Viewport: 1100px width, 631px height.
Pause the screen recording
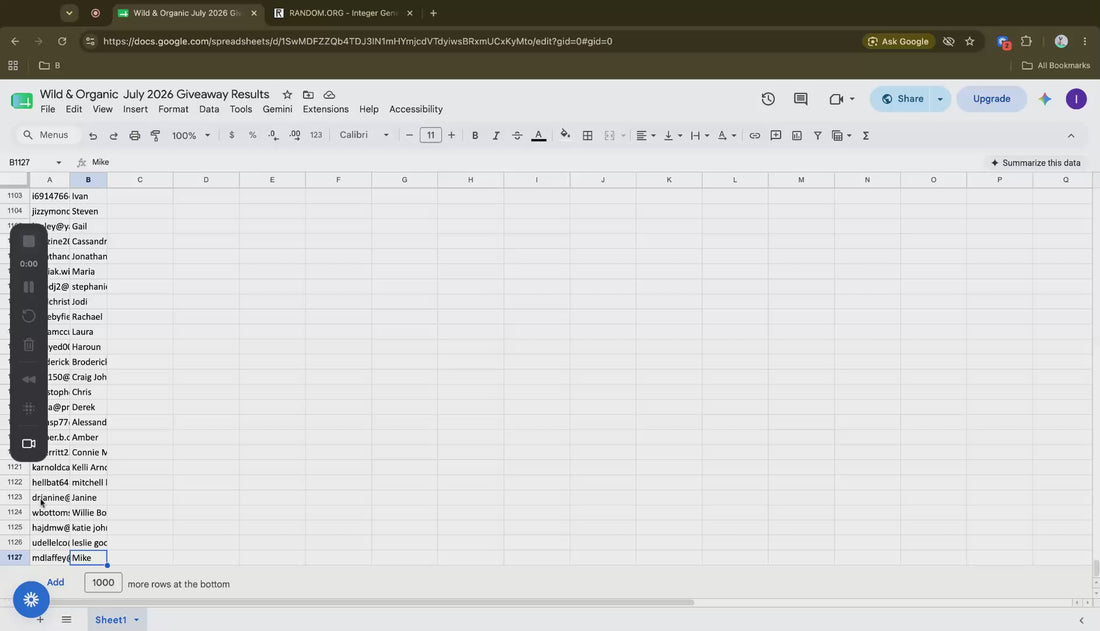(29, 287)
